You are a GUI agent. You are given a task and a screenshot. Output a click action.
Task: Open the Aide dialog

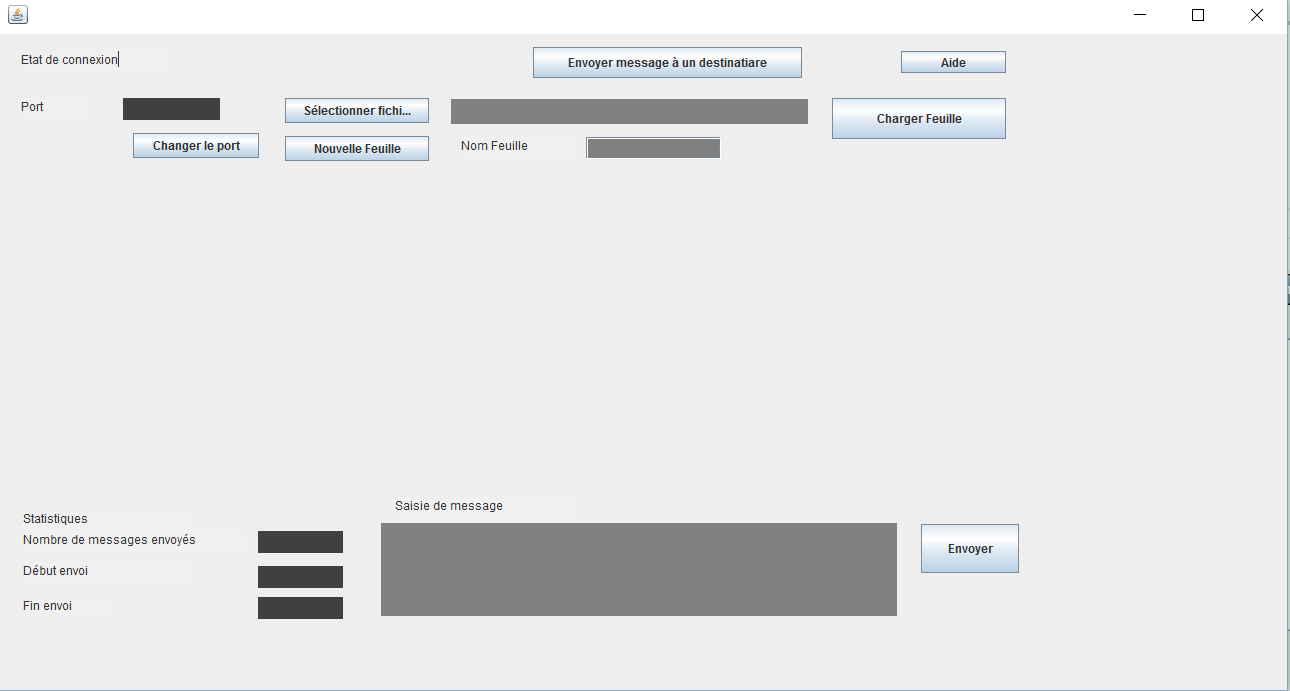click(x=952, y=61)
